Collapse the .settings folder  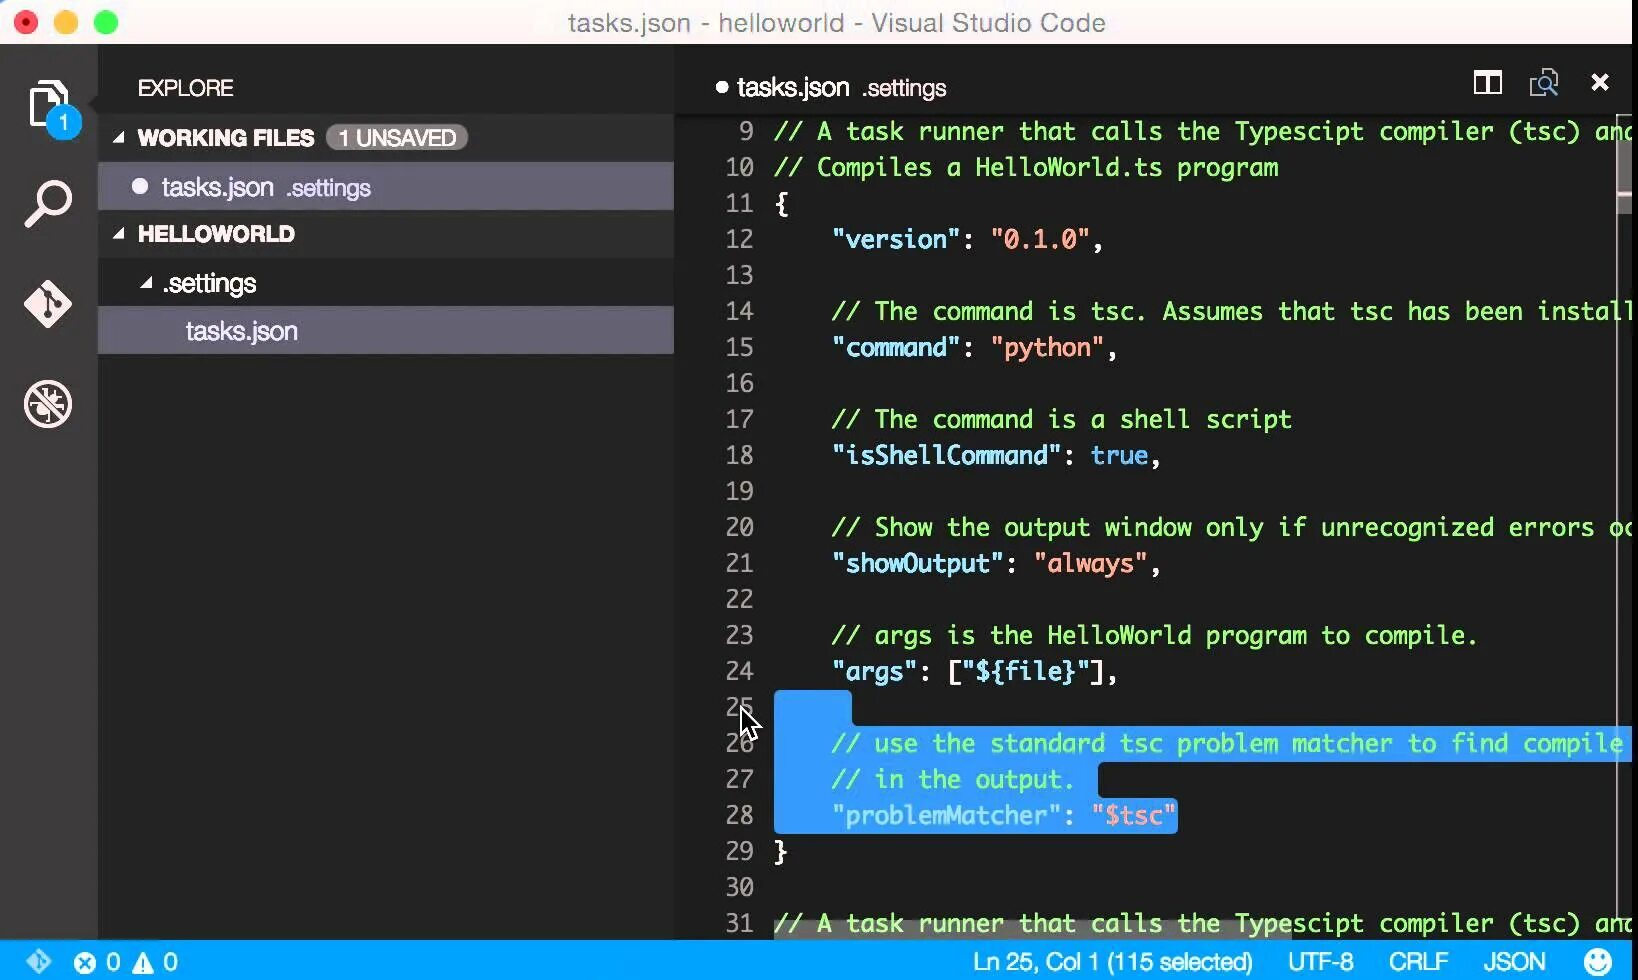coord(146,284)
